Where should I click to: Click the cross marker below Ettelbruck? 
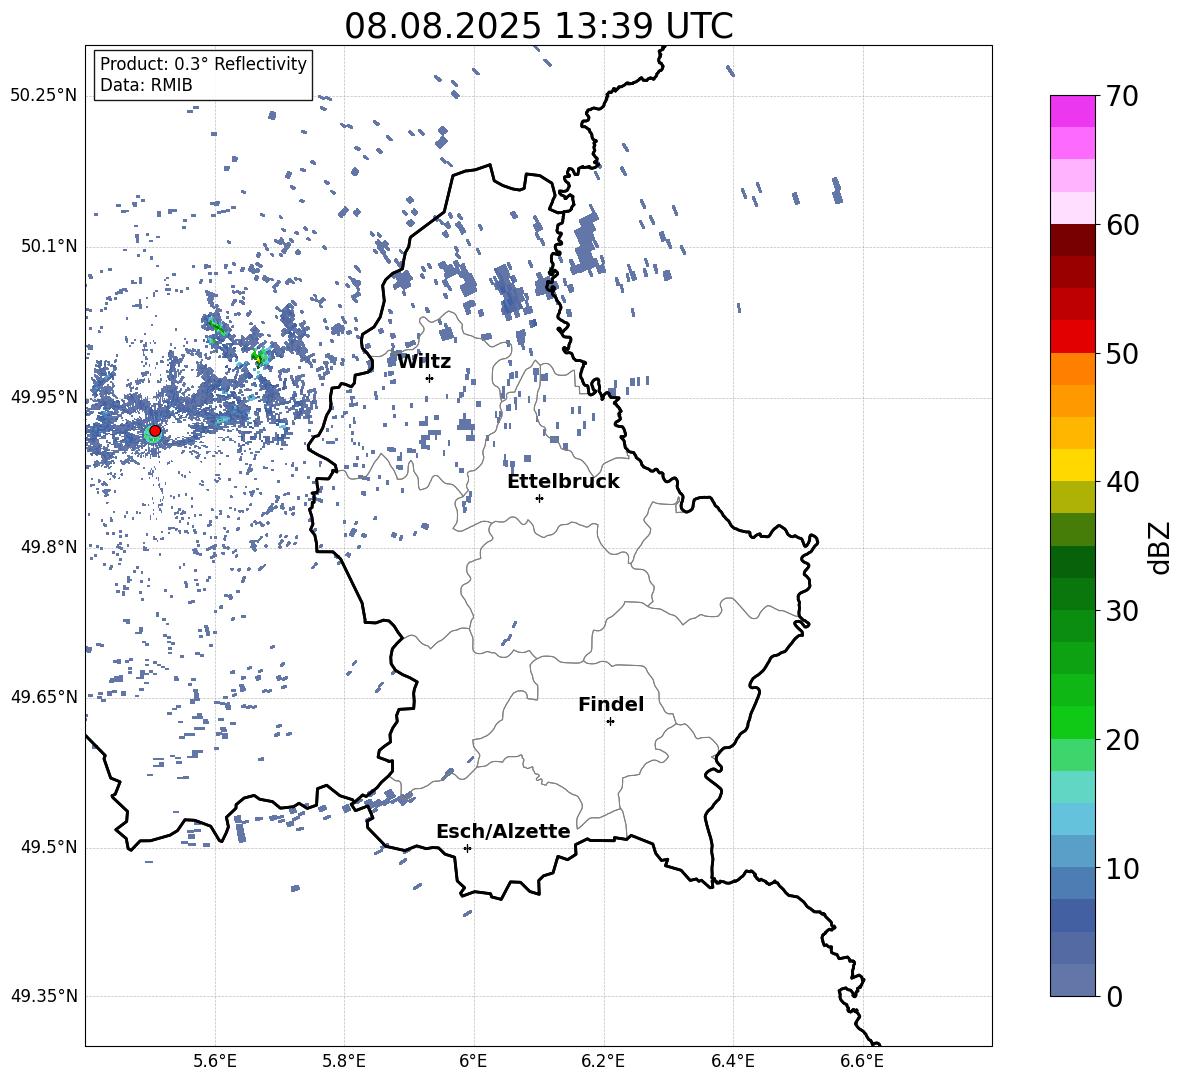[x=539, y=498]
